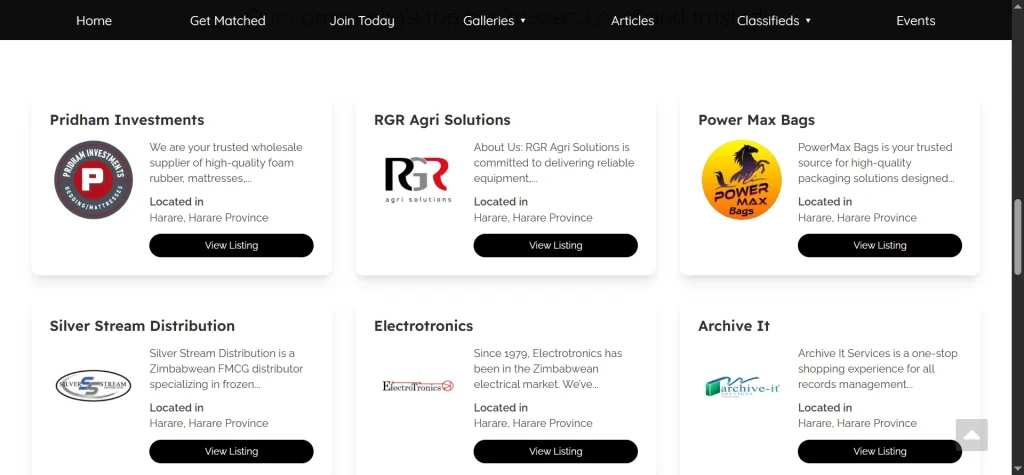Screen dimensions: 1024x475
Task: Go to the Join Today page
Action: (x=362, y=20)
